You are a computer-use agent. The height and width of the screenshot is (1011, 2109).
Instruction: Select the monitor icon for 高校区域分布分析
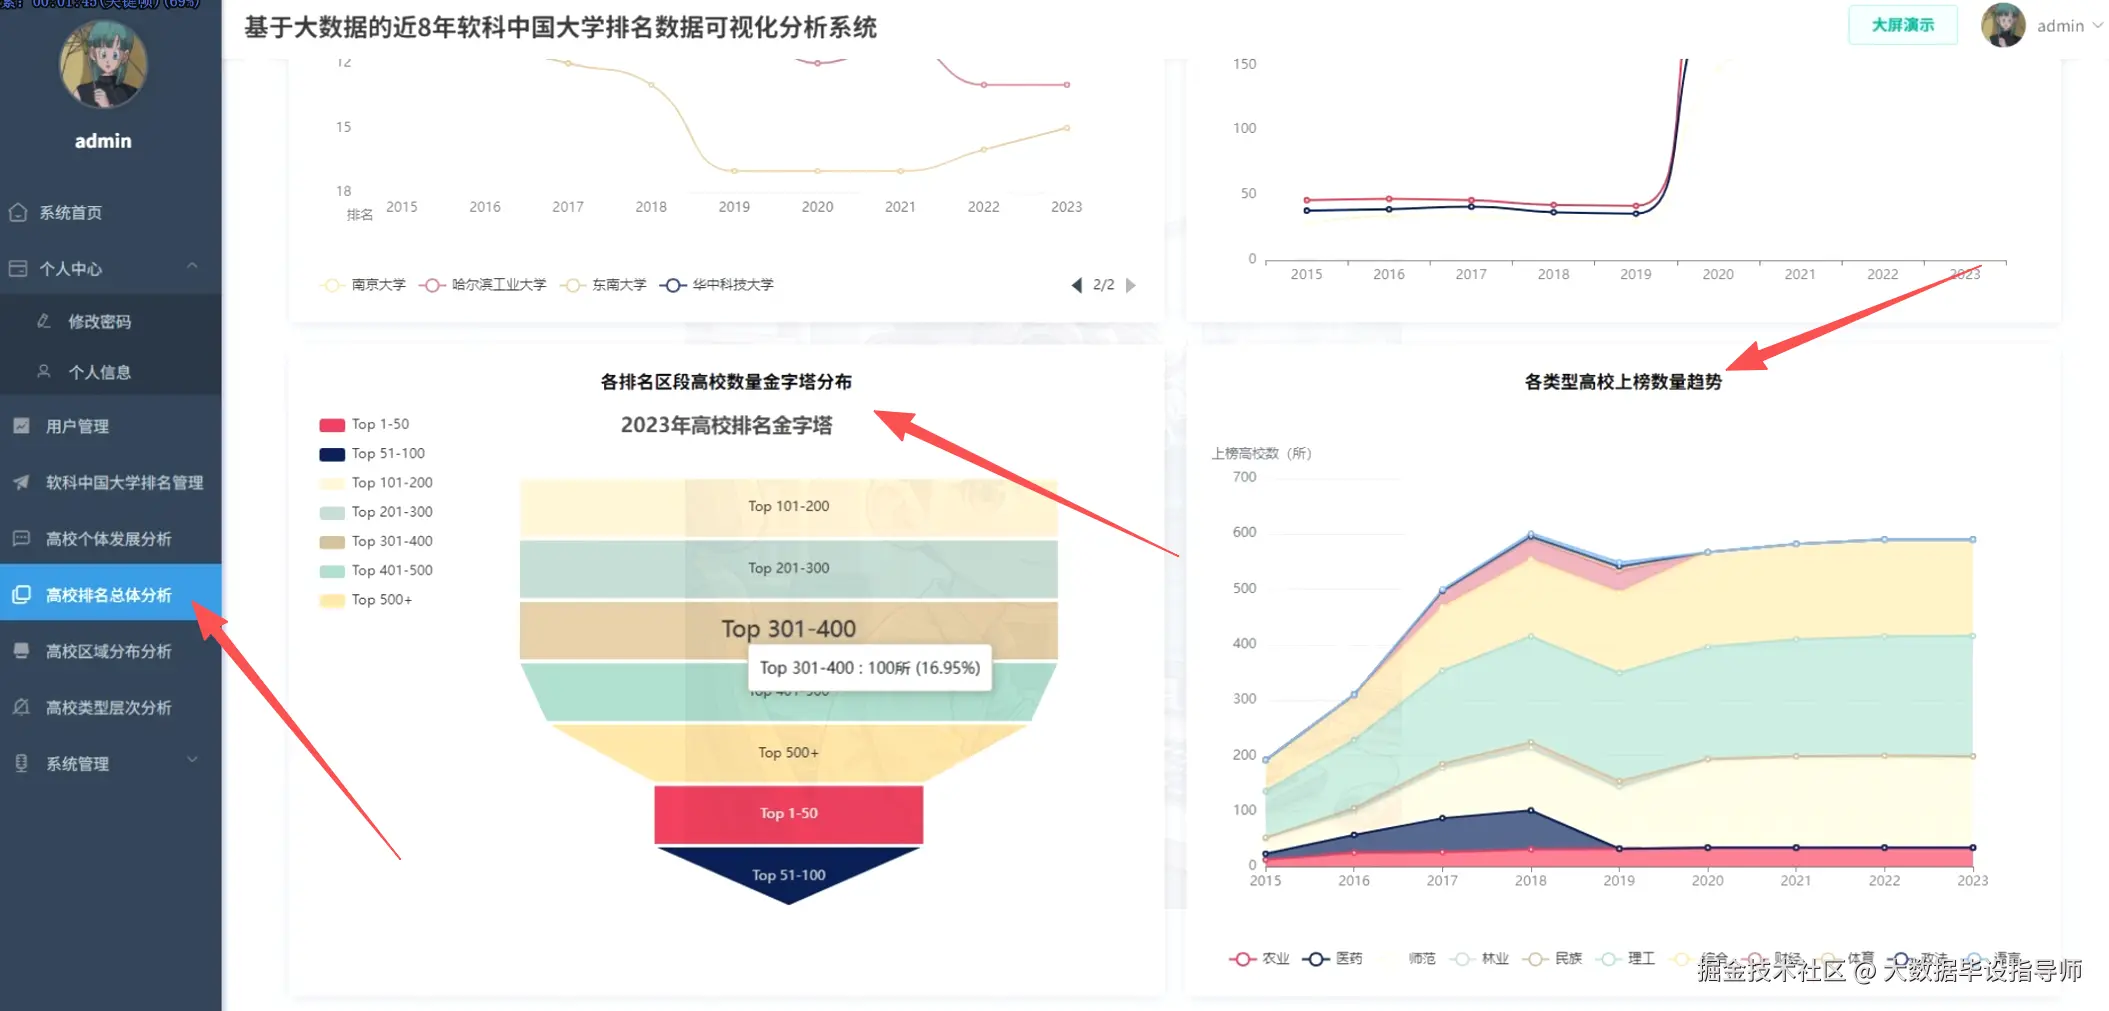[x=21, y=651]
